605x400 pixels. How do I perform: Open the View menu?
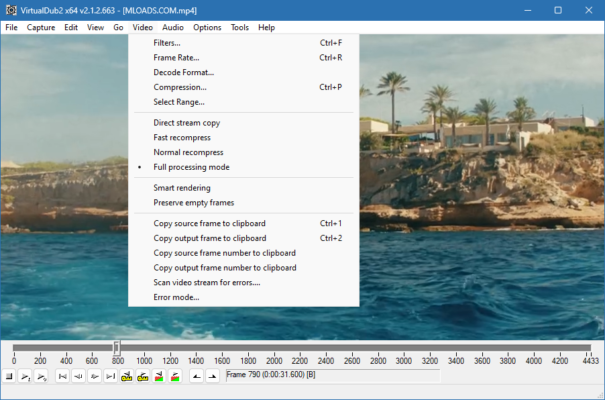pyautogui.click(x=95, y=27)
